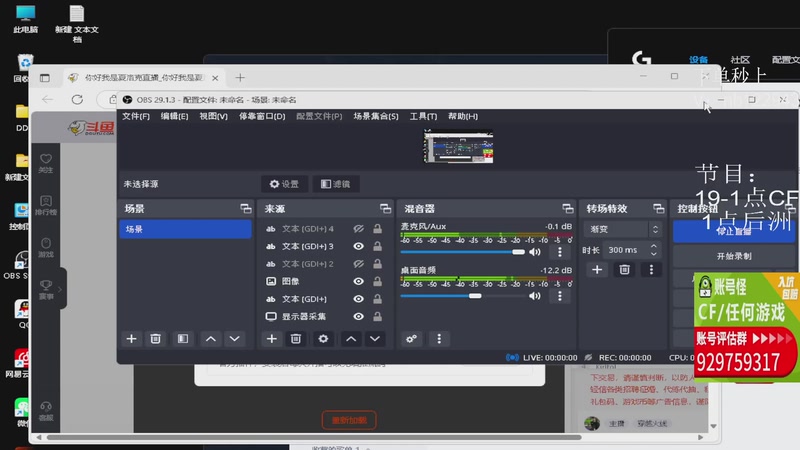Open 设备 tab in Logitech window
The height and width of the screenshot is (450, 800).
(x=698, y=60)
